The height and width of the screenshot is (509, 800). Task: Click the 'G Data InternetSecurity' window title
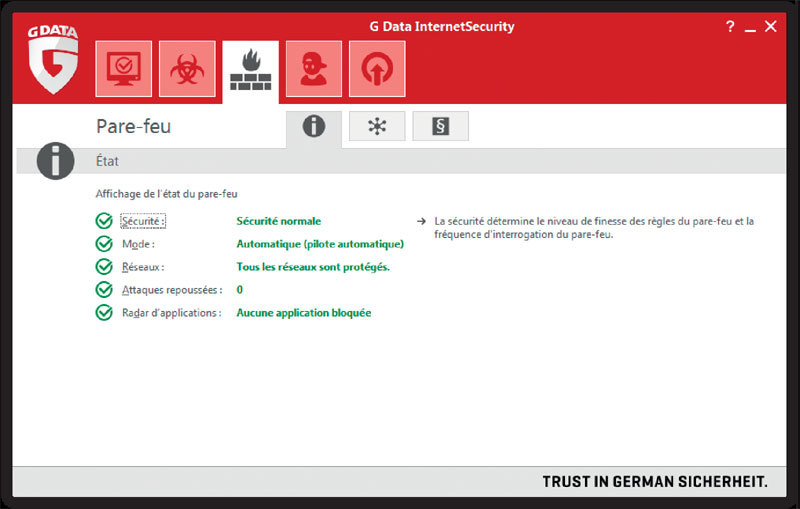click(x=442, y=27)
